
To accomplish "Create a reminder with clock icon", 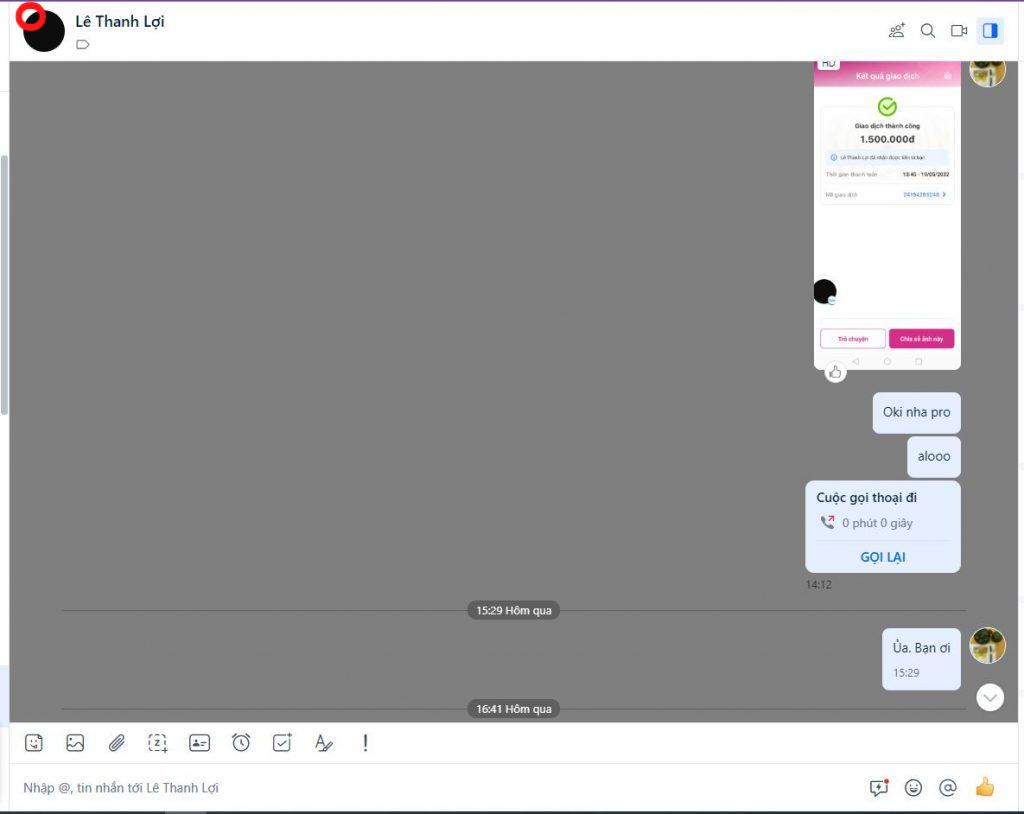I will [241, 743].
